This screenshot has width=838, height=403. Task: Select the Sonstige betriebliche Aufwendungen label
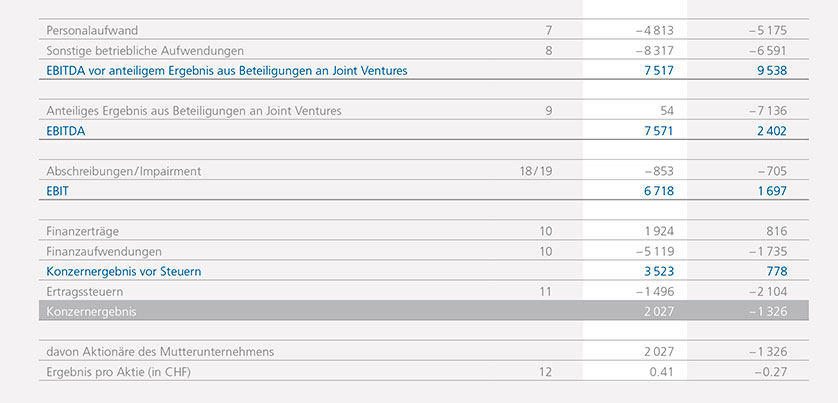point(145,50)
